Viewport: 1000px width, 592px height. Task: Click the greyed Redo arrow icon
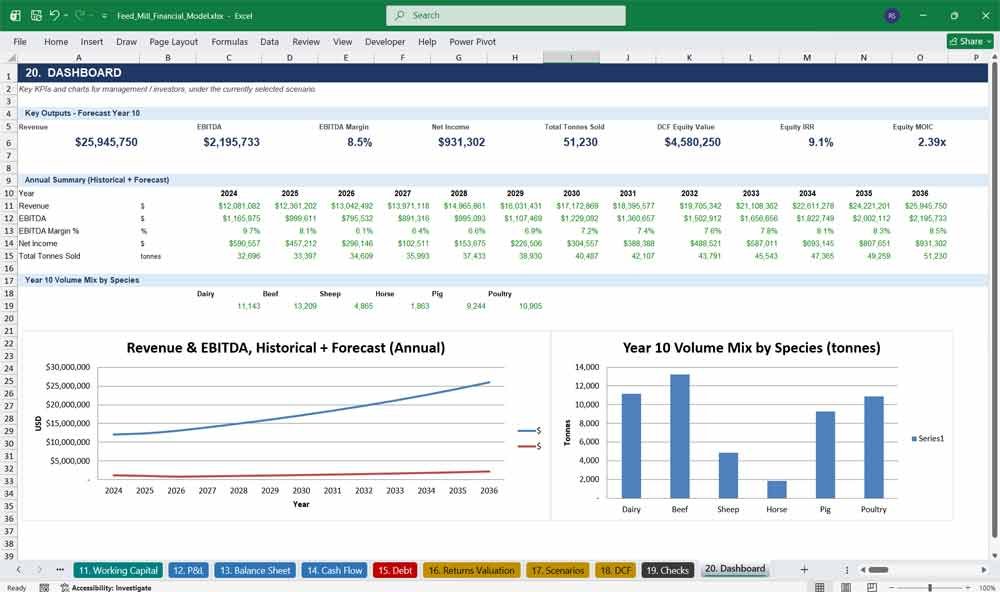[x=80, y=15]
